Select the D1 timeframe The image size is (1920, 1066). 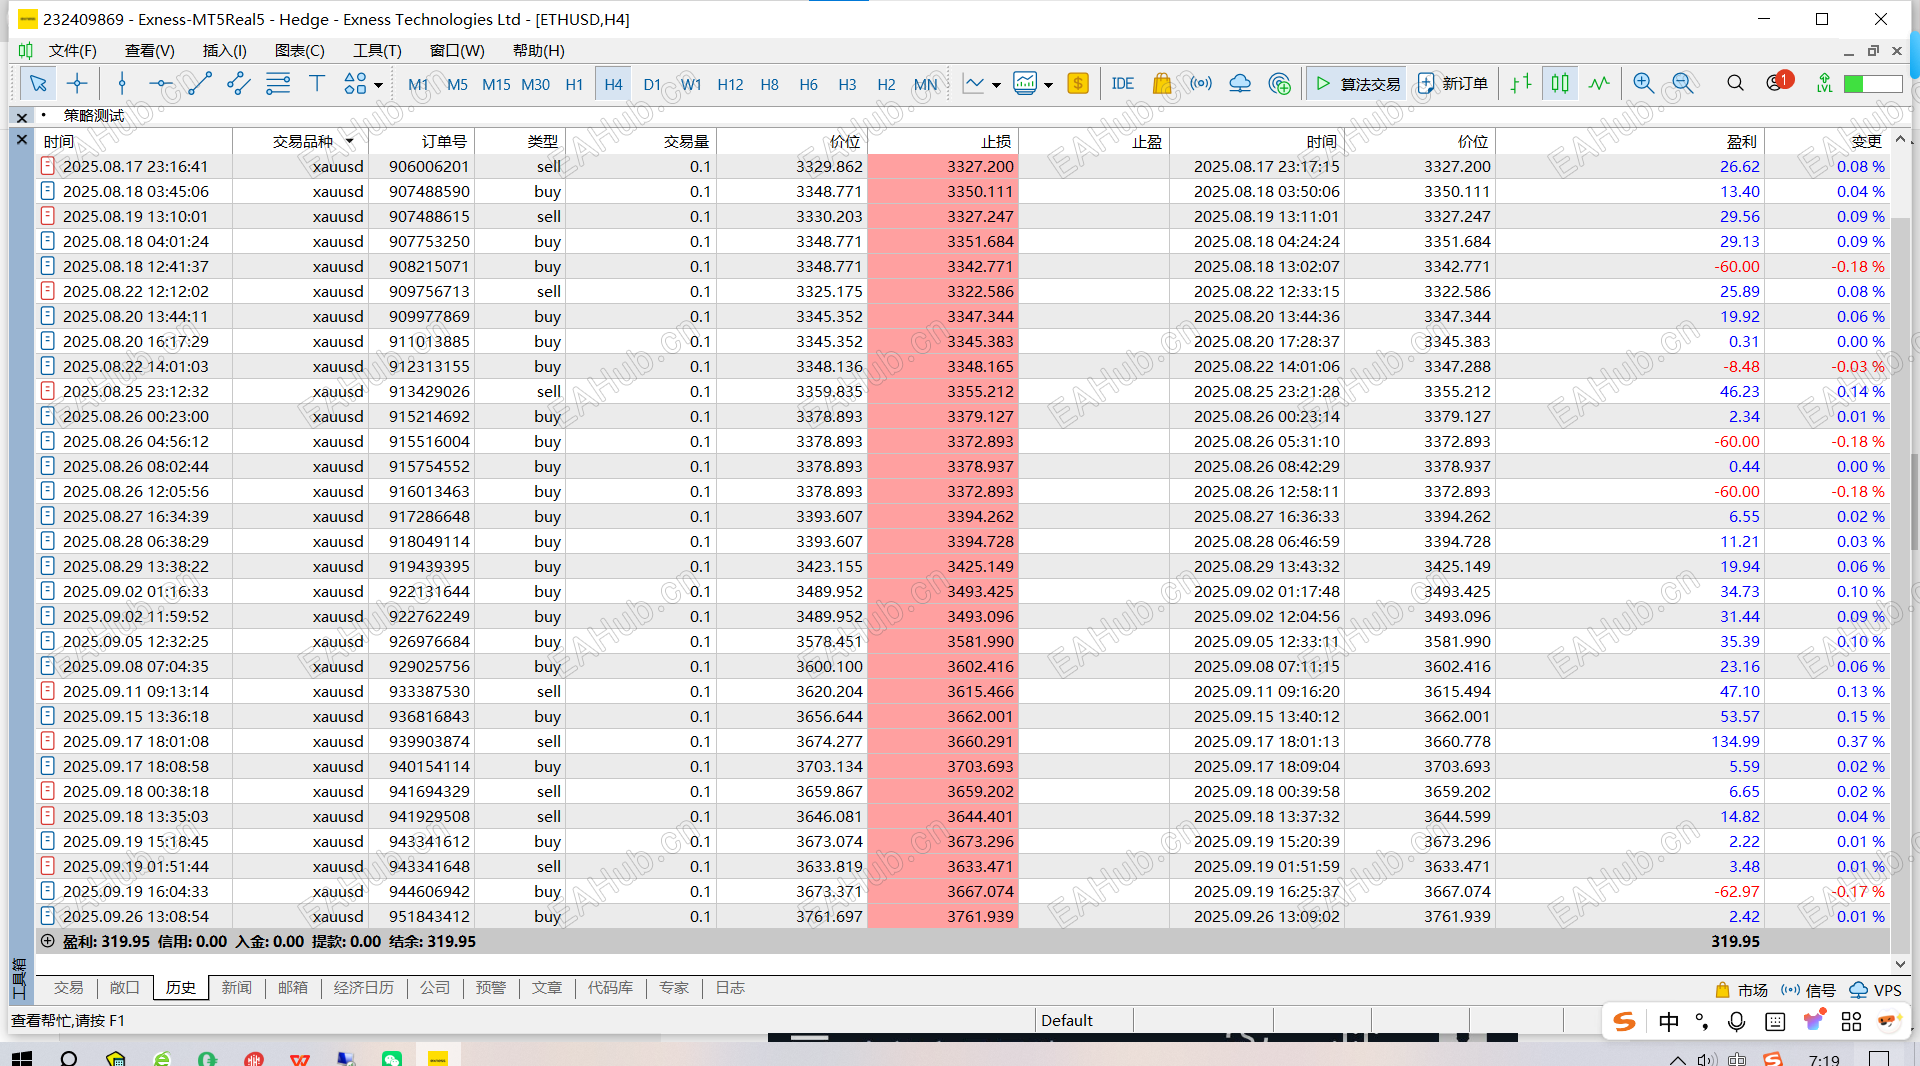coord(652,84)
